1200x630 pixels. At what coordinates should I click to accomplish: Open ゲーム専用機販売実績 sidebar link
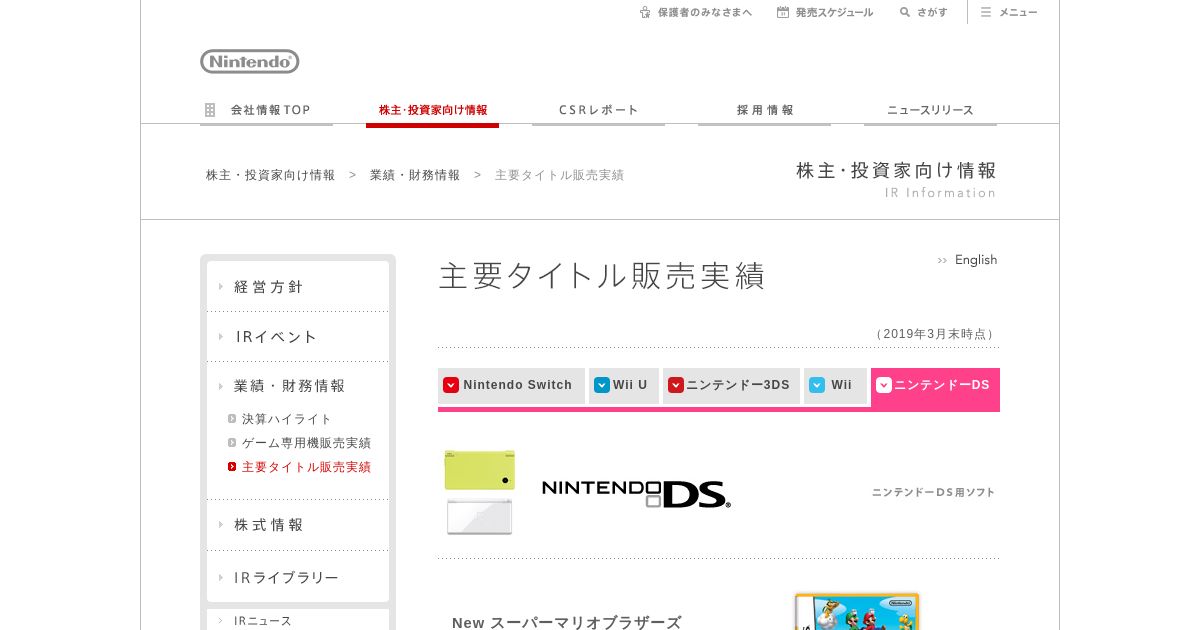pyautogui.click(x=299, y=443)
